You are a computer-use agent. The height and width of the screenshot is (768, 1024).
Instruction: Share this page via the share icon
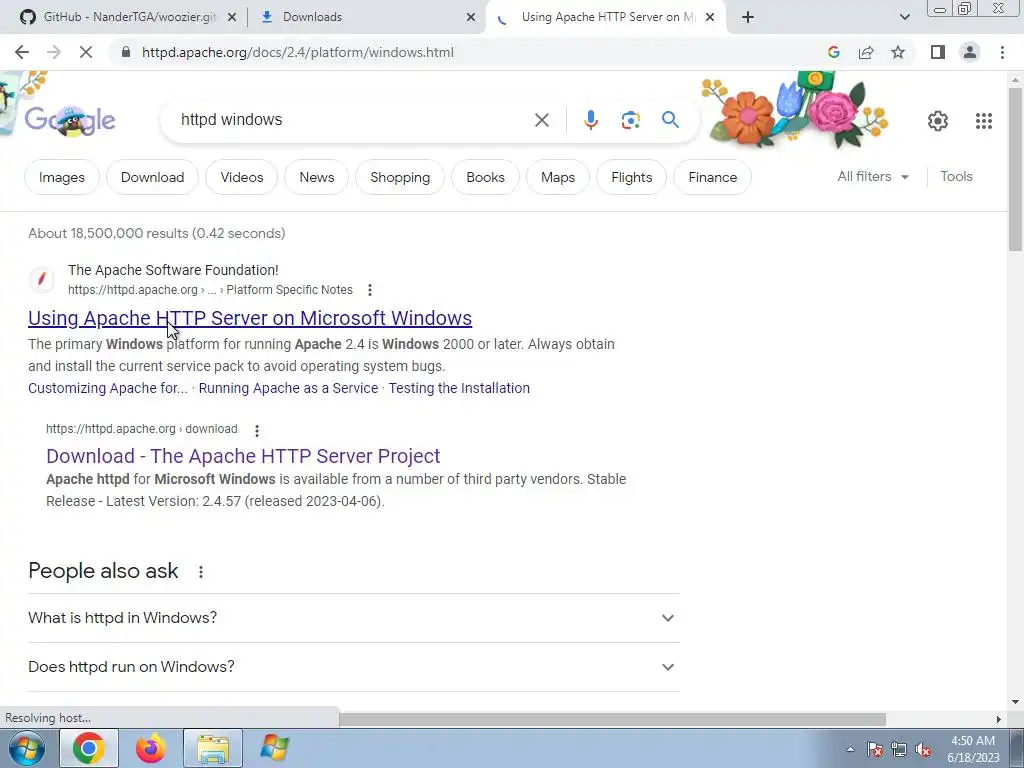coord(866,52)
